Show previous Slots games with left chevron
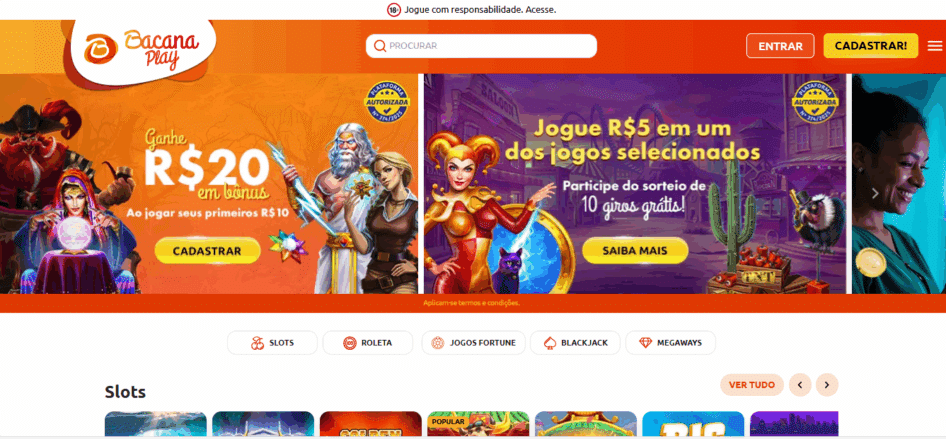Image resolution: width=946 pixels, height=439 pixels. click(x=800, y=385)
